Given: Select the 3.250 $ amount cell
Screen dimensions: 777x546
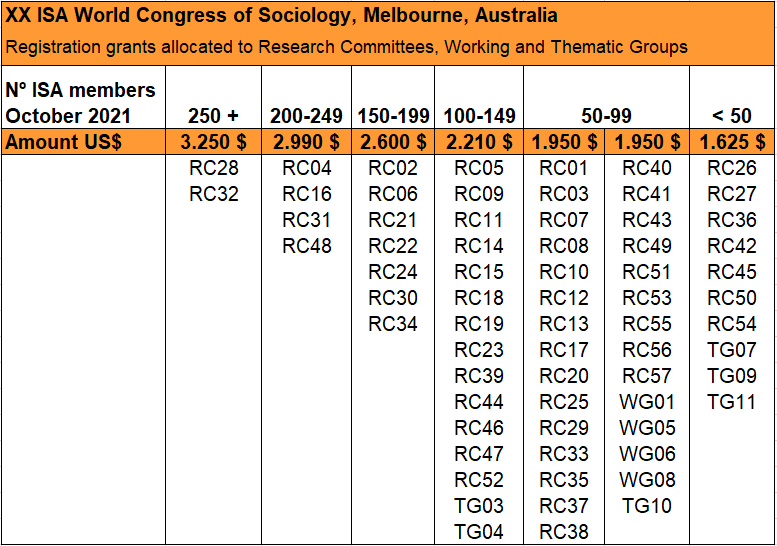Looking at the screenshot, I should pos(214,142).
